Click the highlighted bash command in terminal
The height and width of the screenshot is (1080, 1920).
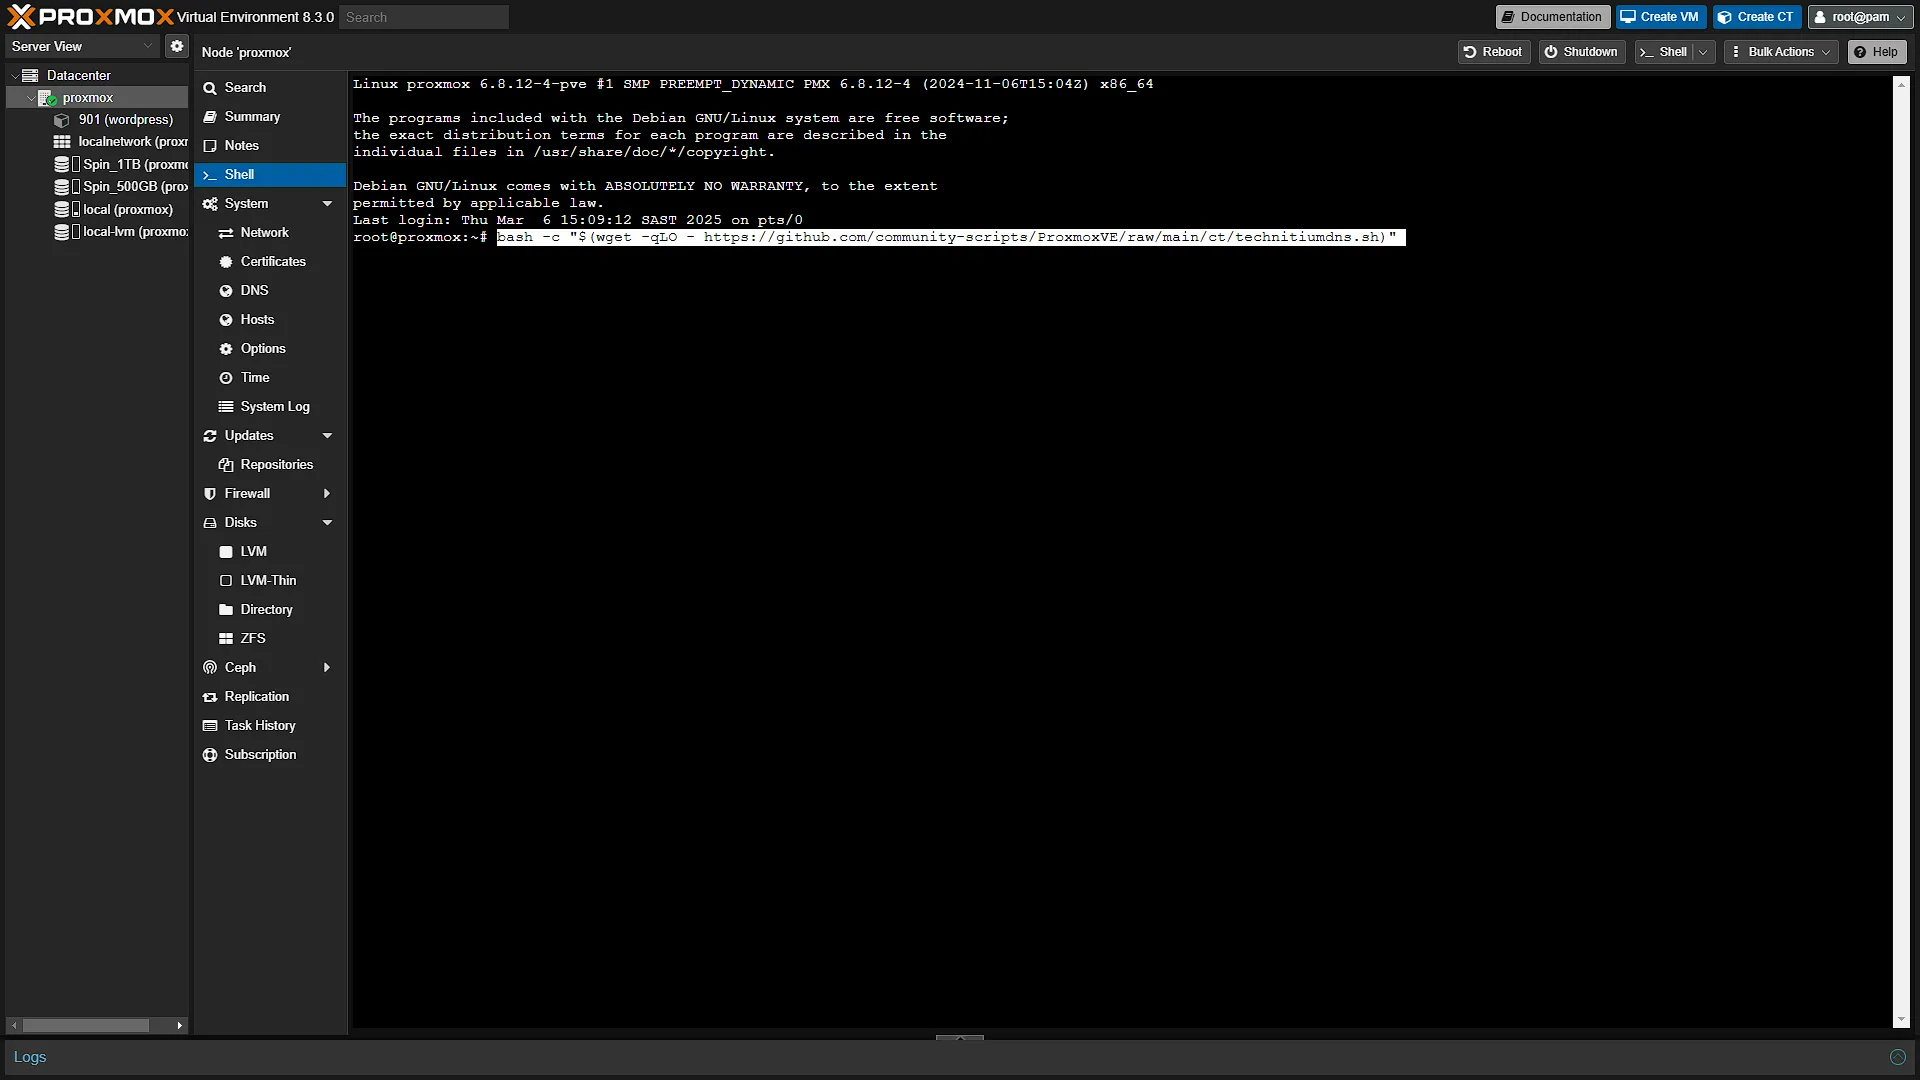coord(950,238)
